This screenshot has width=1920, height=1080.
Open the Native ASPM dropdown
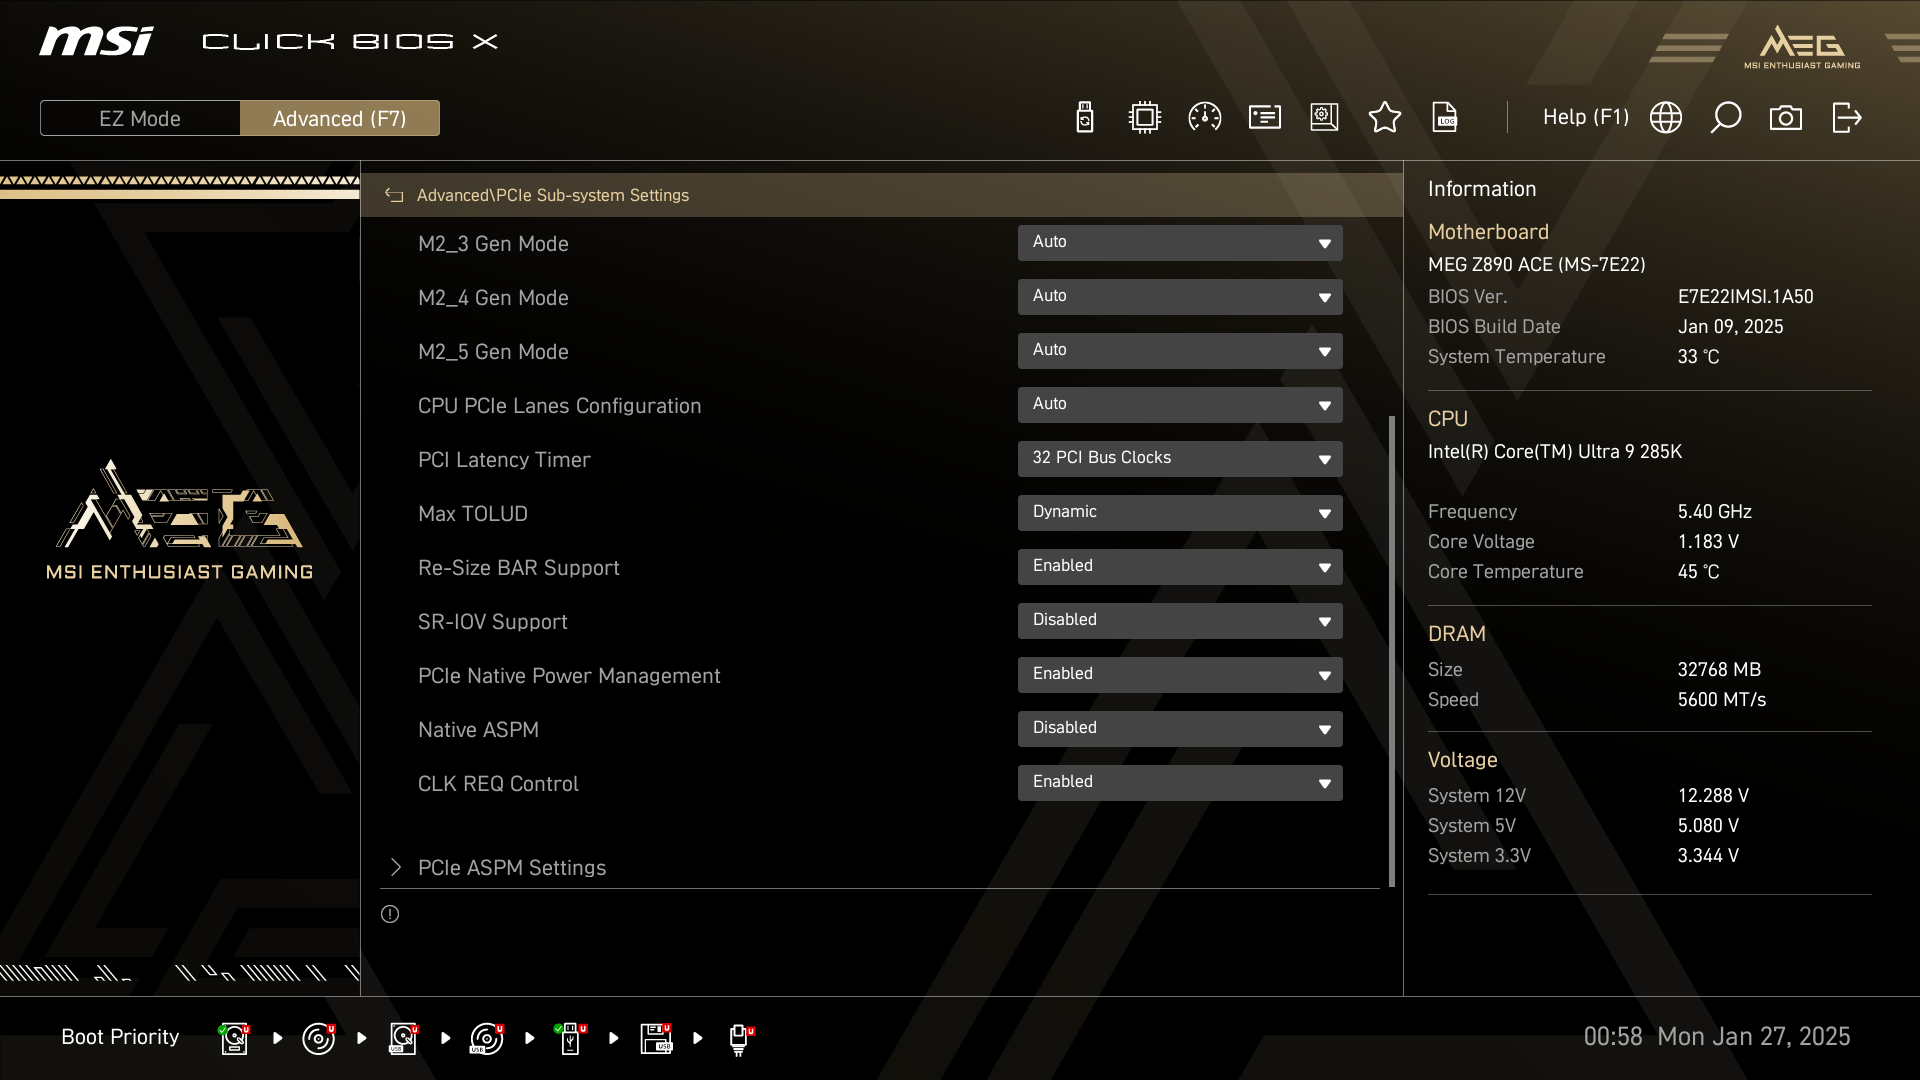(1180, 729)
